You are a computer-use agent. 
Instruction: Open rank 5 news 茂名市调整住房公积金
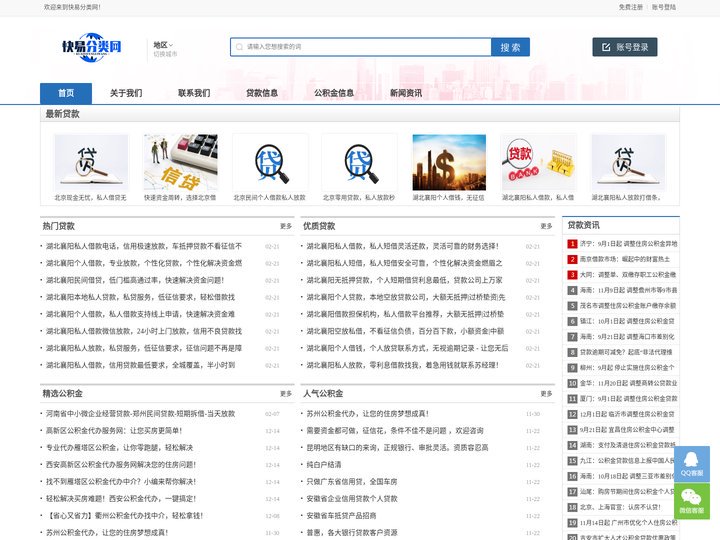click(x=628, y=306)
